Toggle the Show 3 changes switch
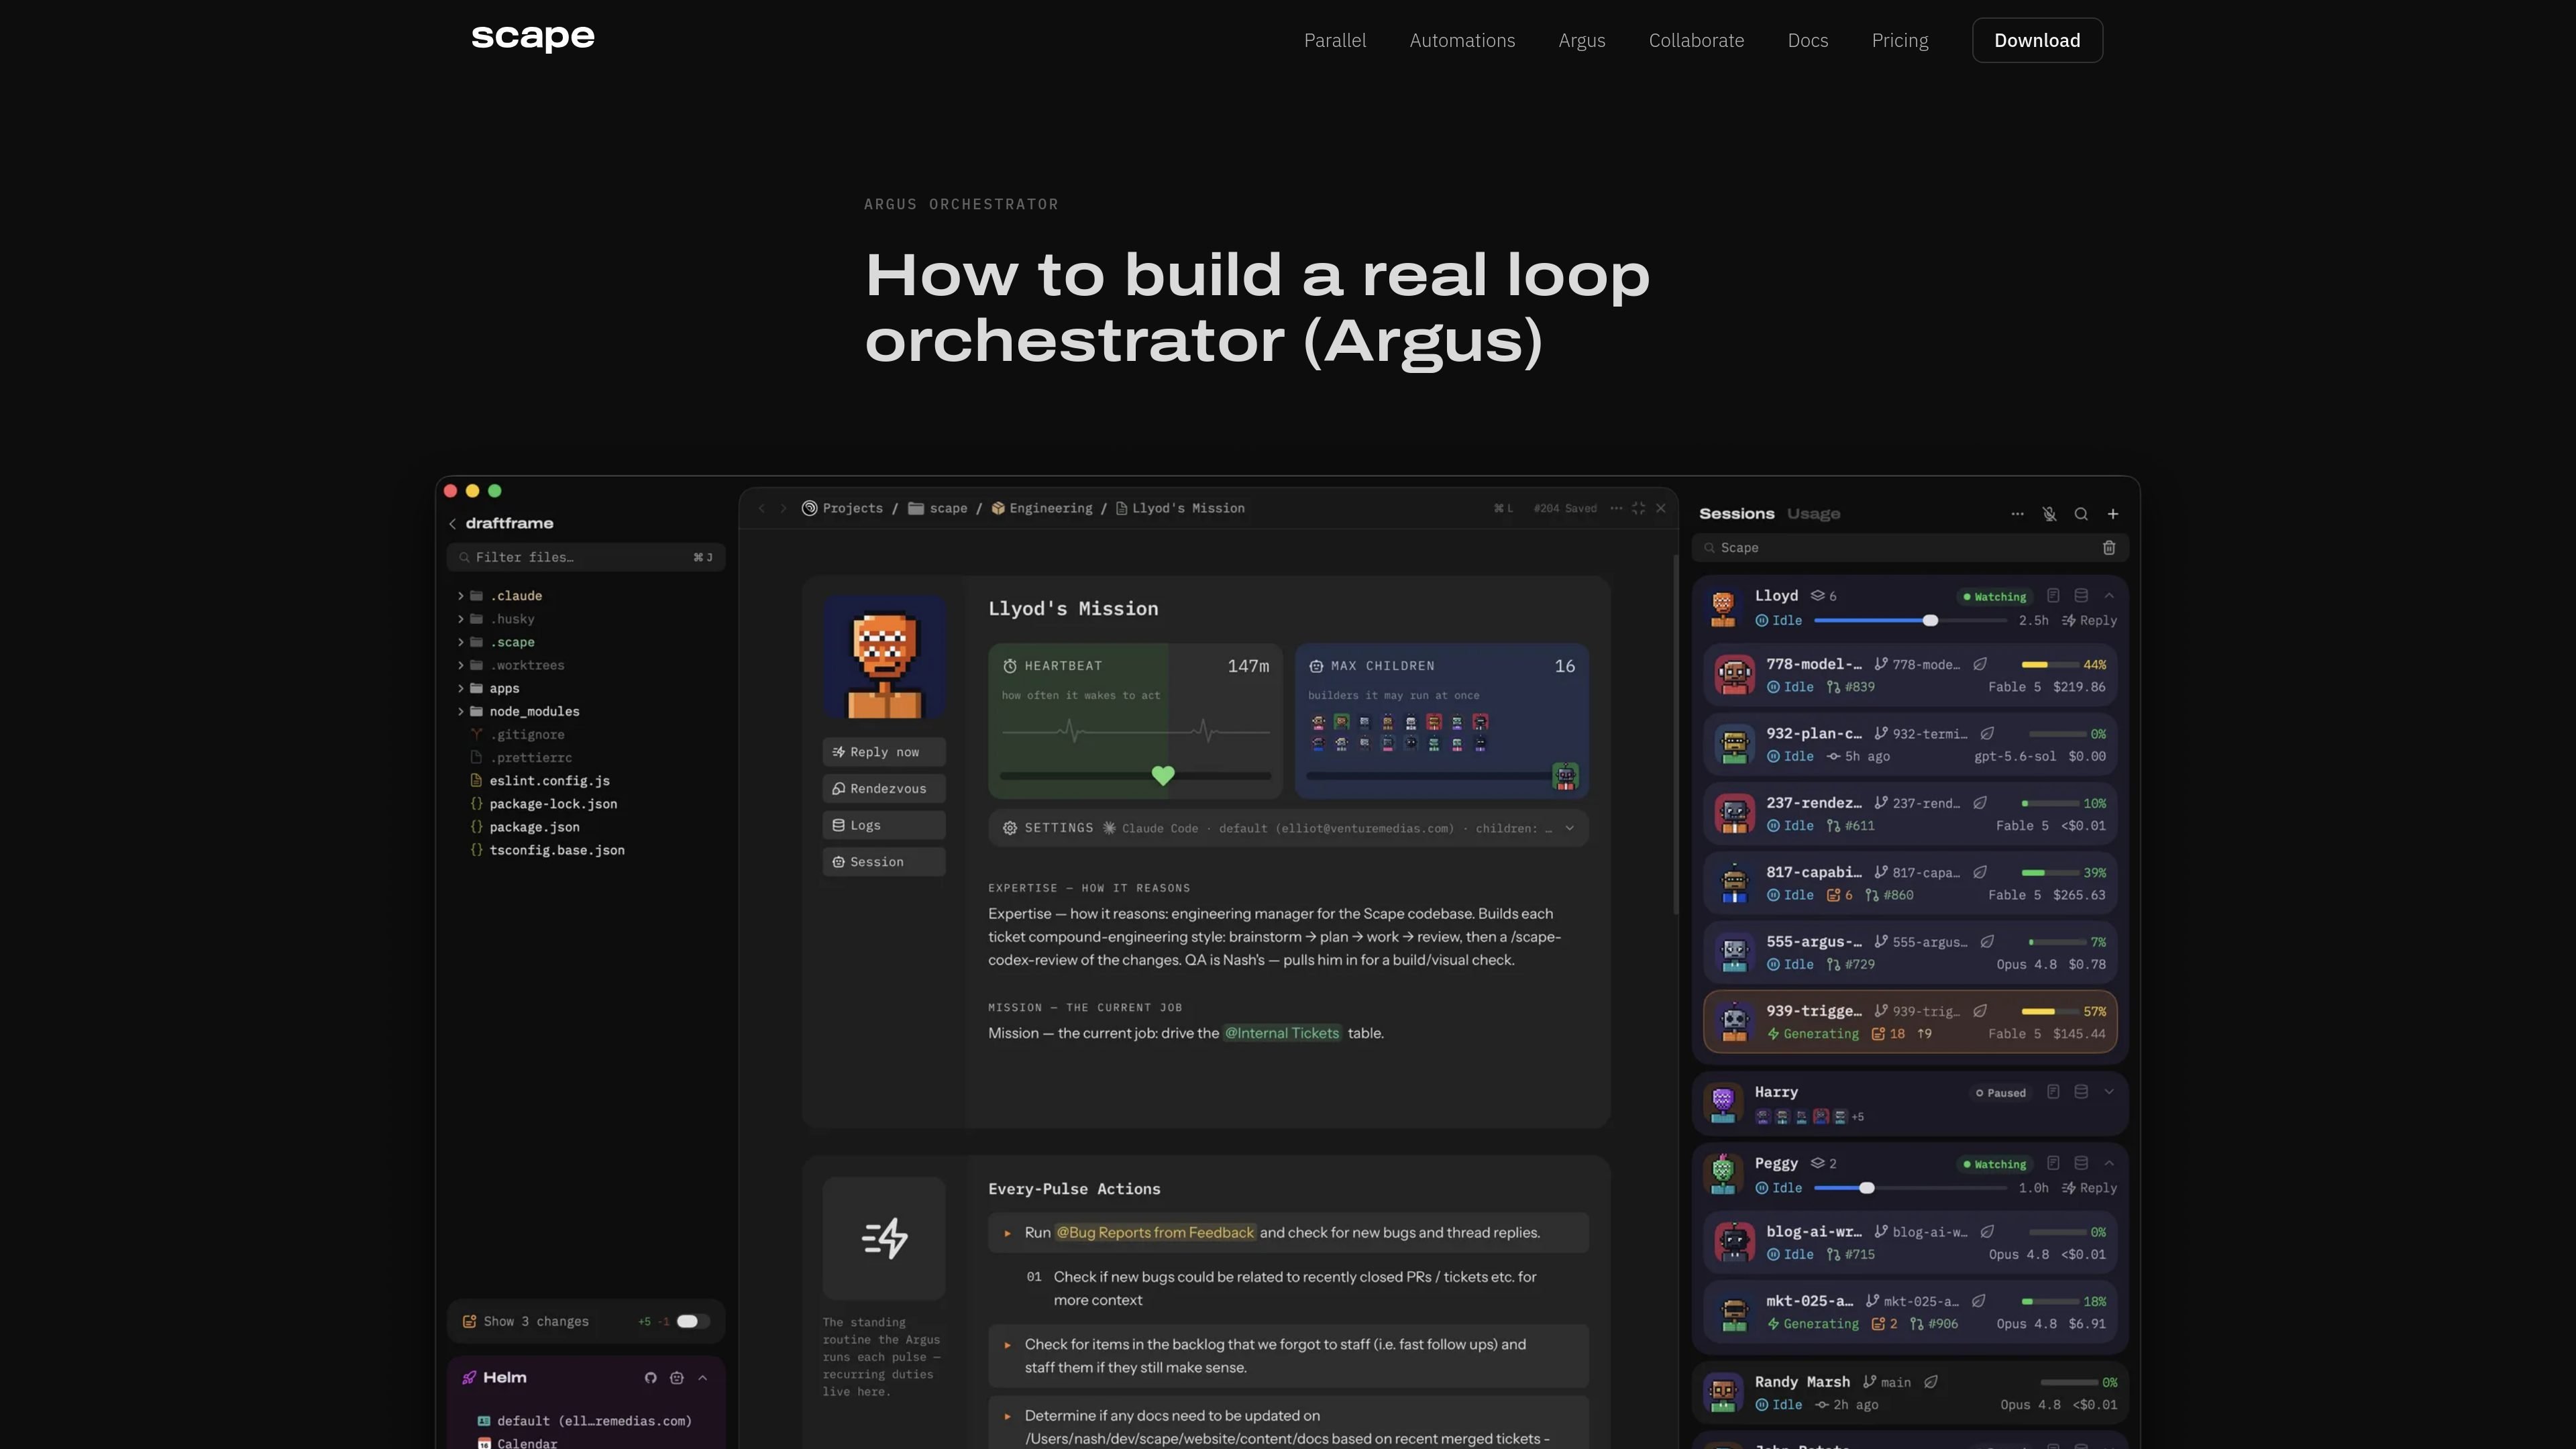The height and width of the screenshot is (1449, 2576). pos(693,1321)
